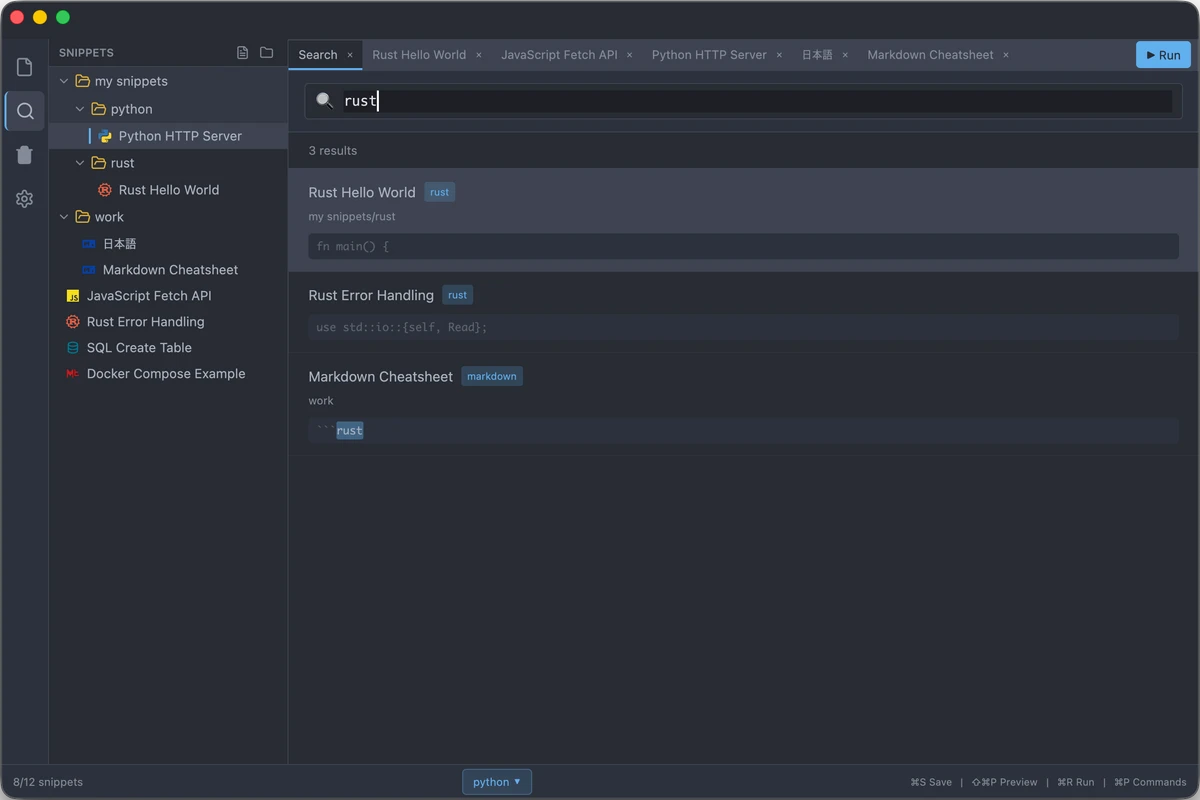Click Rust icon beside Rust Hello World
The height and width of the screenshot is (800, 1200).
point(105,190)
